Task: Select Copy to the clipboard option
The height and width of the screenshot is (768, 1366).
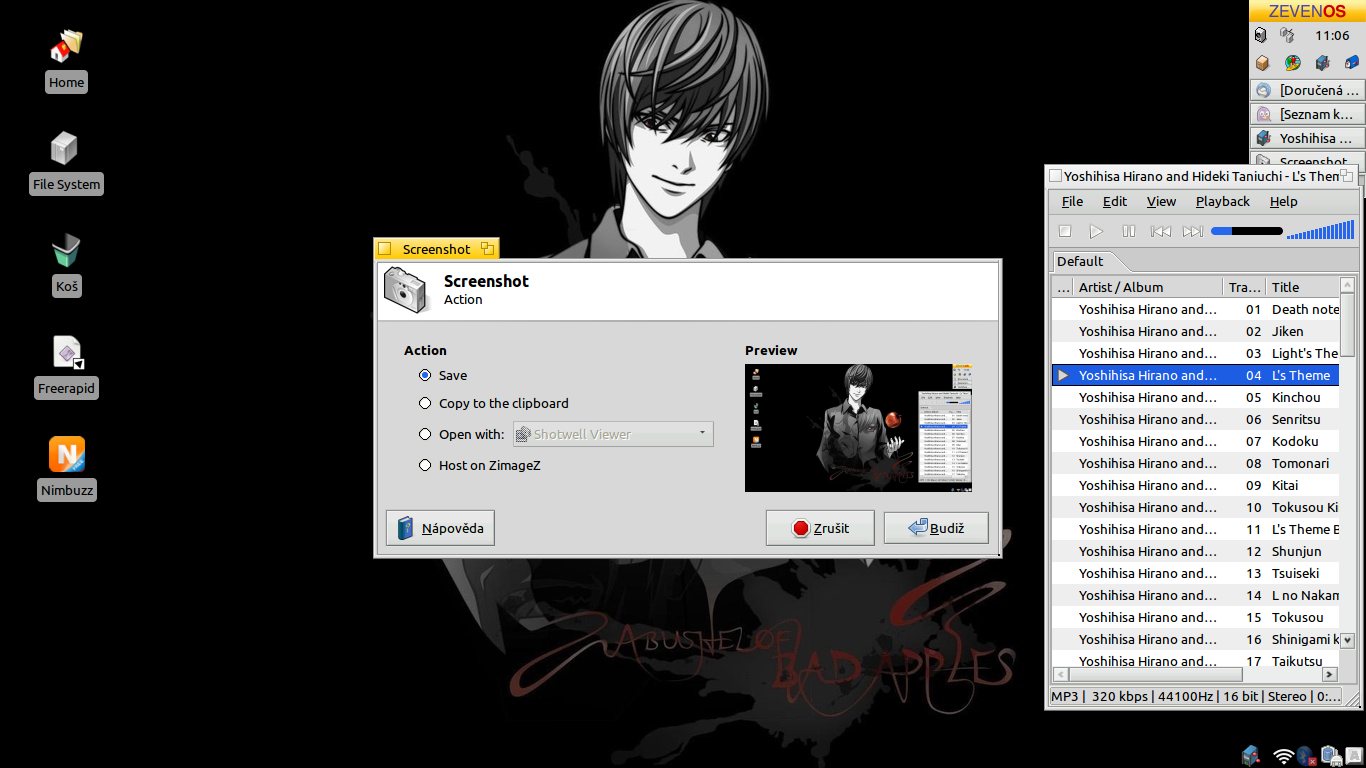Action: [x=494, y=403]
